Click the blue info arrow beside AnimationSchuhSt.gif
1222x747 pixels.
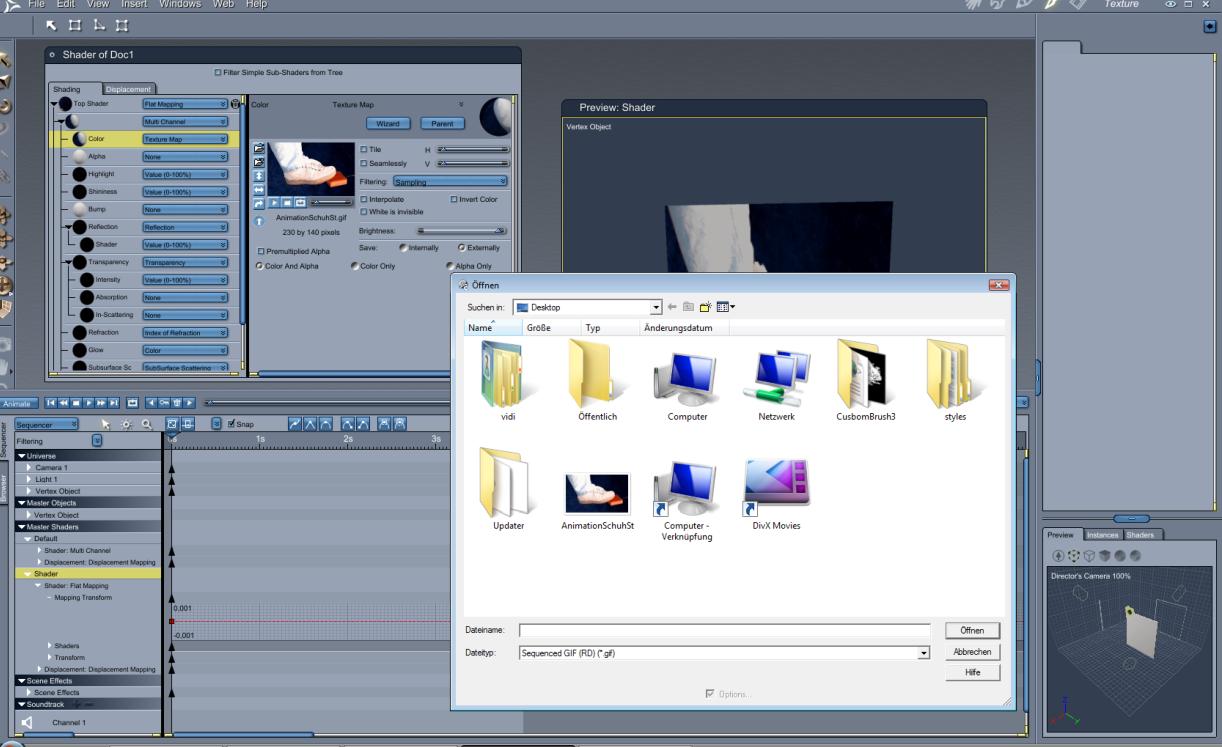[259, 221]
